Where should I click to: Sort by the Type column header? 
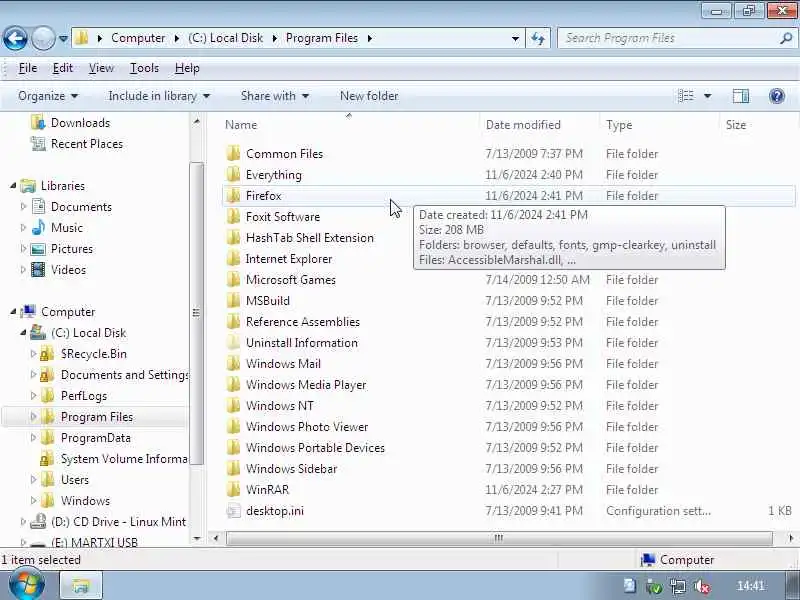619,125
